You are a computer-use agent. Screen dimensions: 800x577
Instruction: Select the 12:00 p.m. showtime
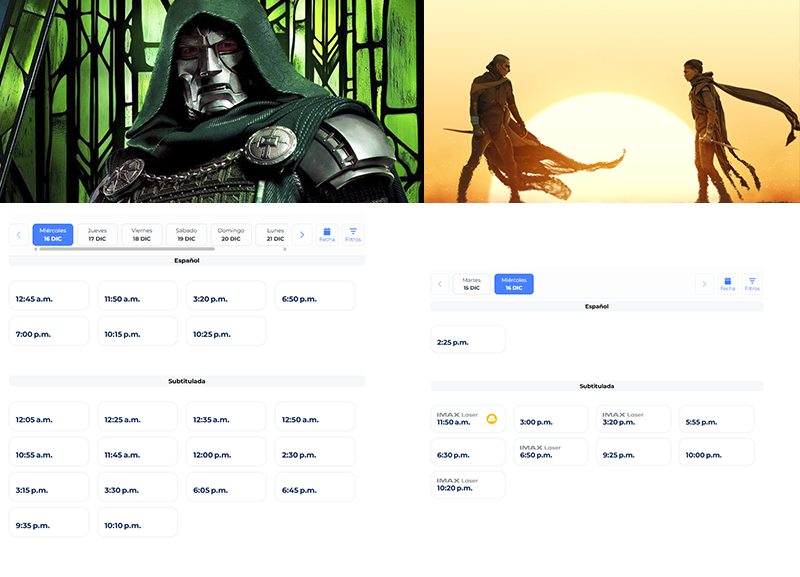pyautogui.click(x=226, y=451)
